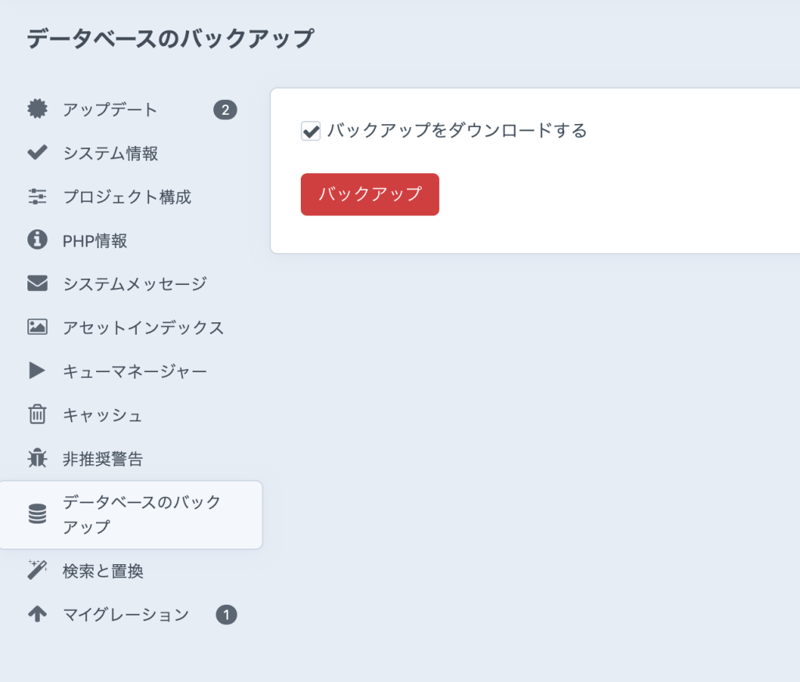The width and height of the screenshot is (800, 682).
Task: Click the bug icon beside 非推奨警告
Action: point(35,458)
